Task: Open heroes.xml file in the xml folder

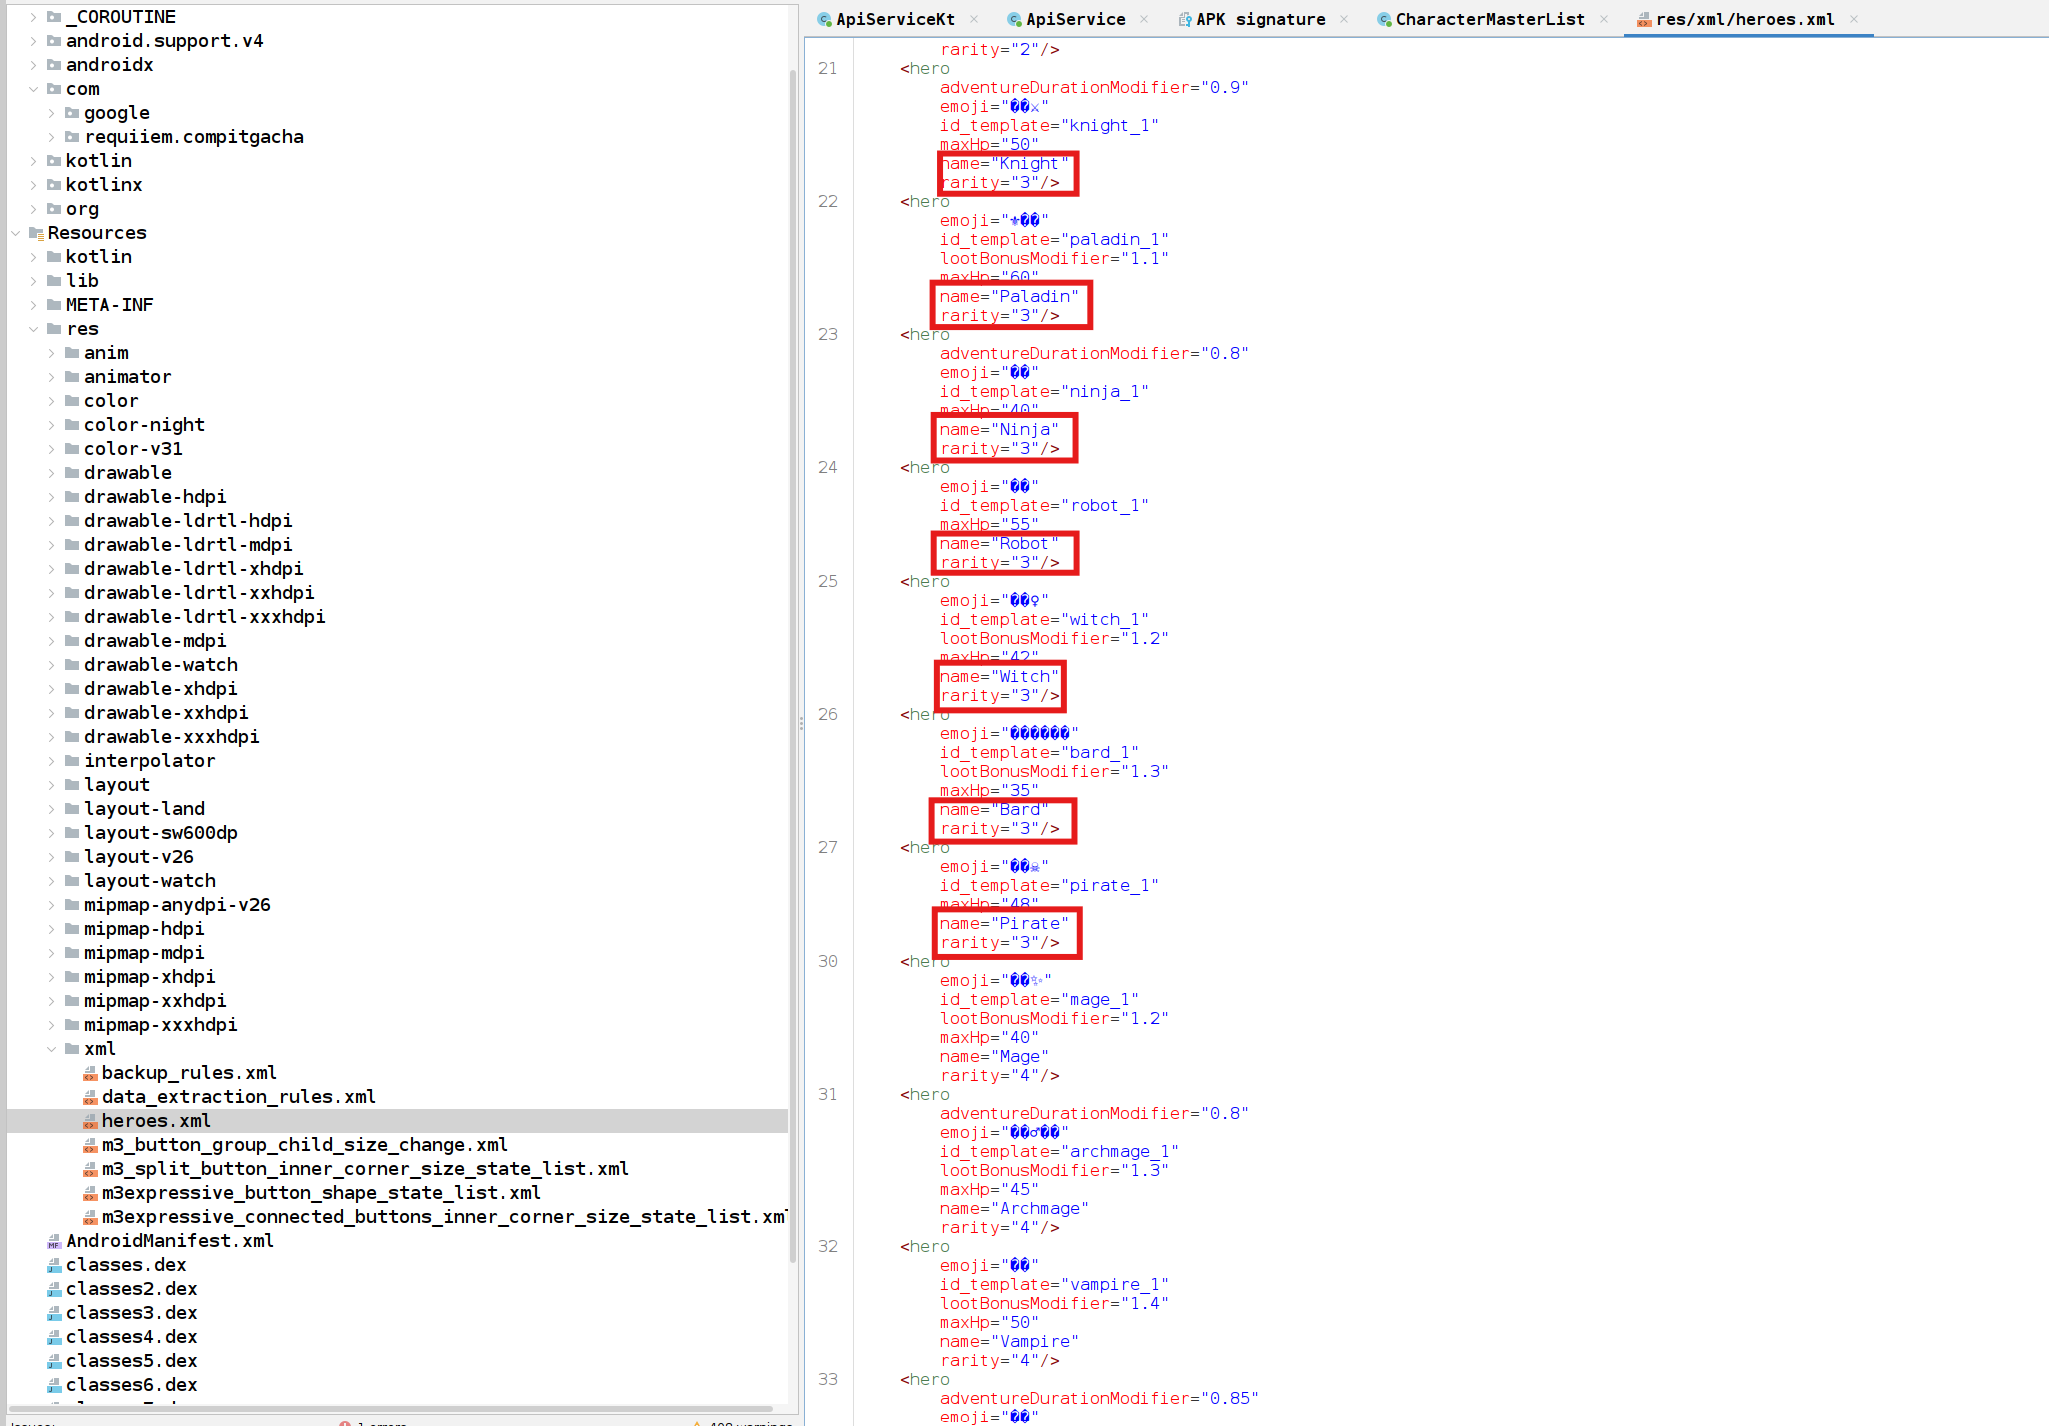Action: [155, 1120]
